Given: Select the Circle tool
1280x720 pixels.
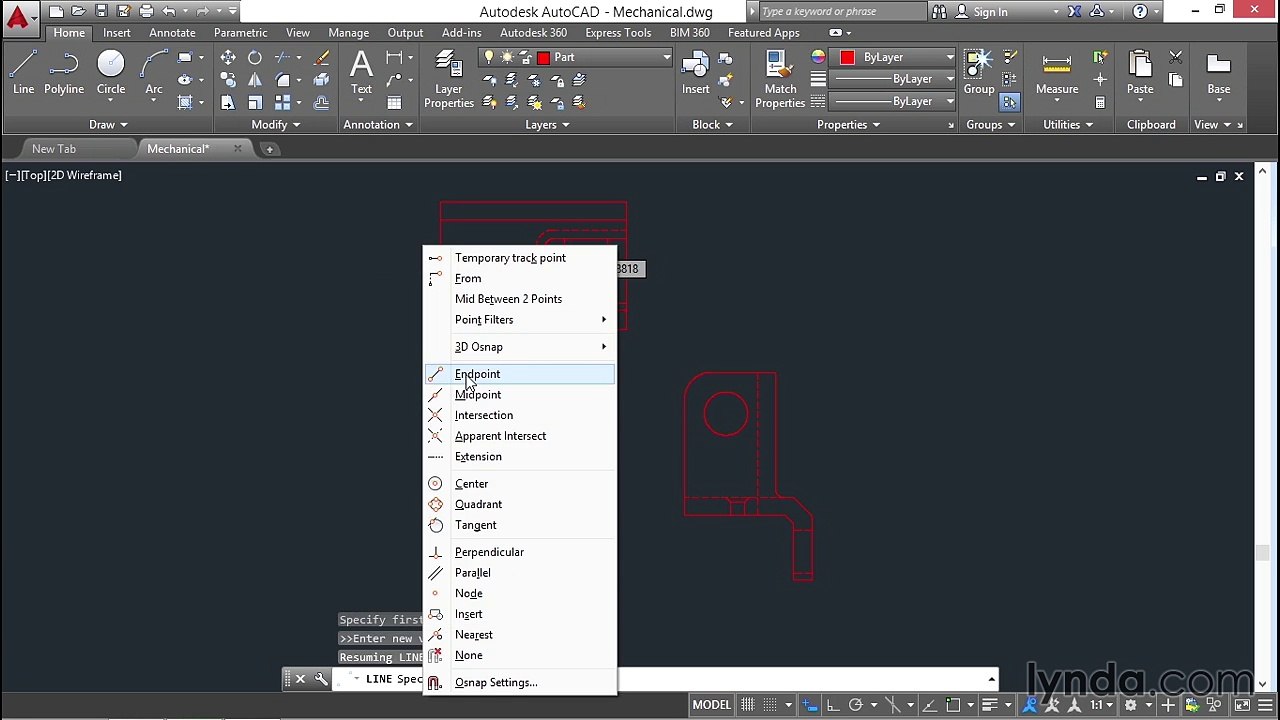Looking at the screenshot, I should 111,73.
